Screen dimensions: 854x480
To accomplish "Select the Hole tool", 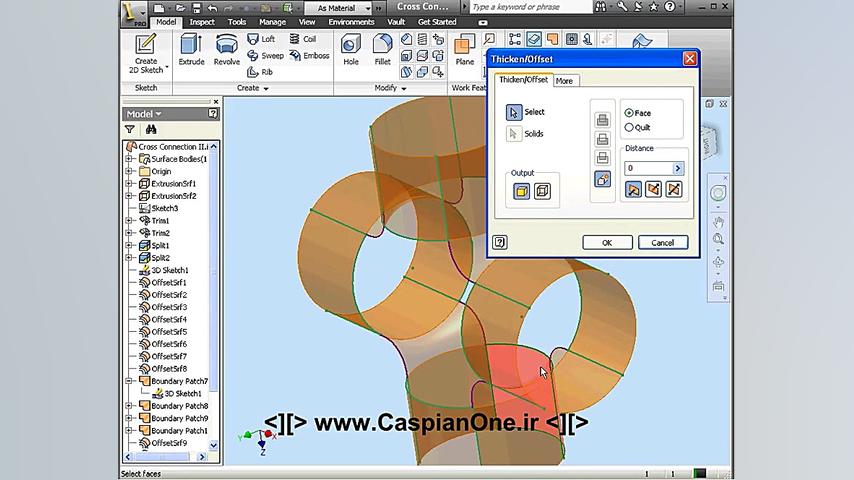I will coord(351,49).
